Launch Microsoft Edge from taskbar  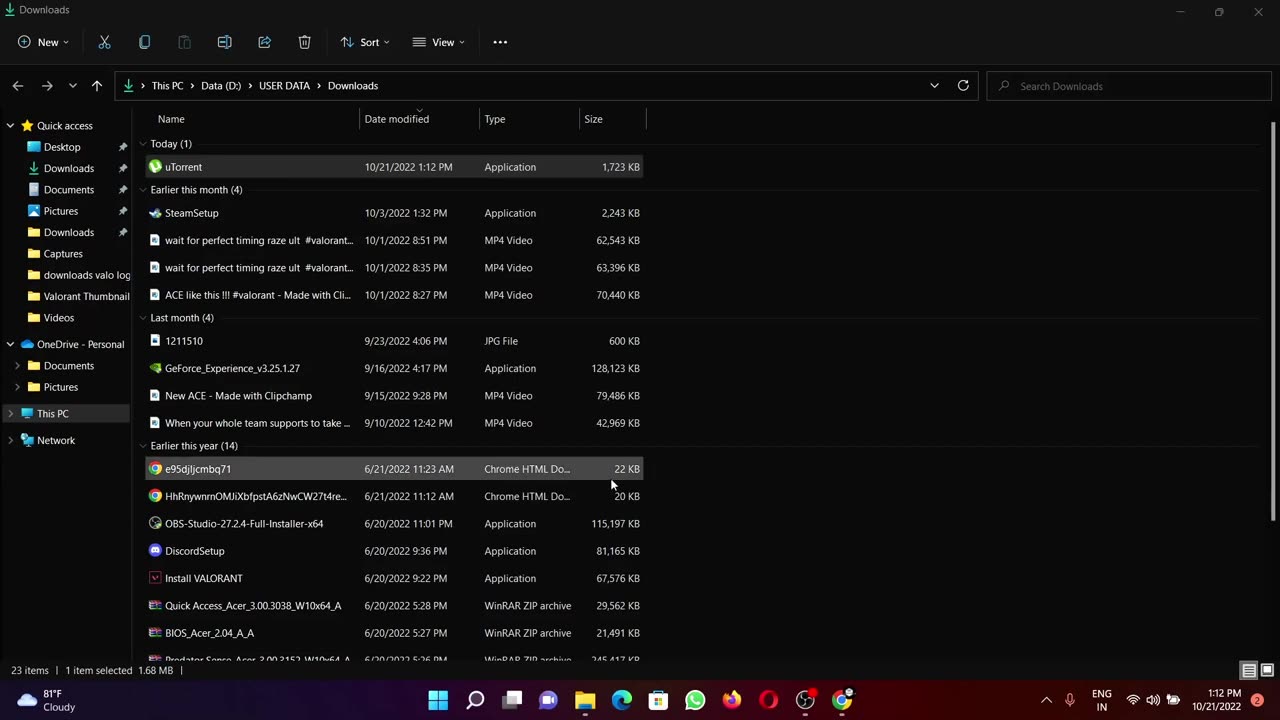tap(622, 700)
